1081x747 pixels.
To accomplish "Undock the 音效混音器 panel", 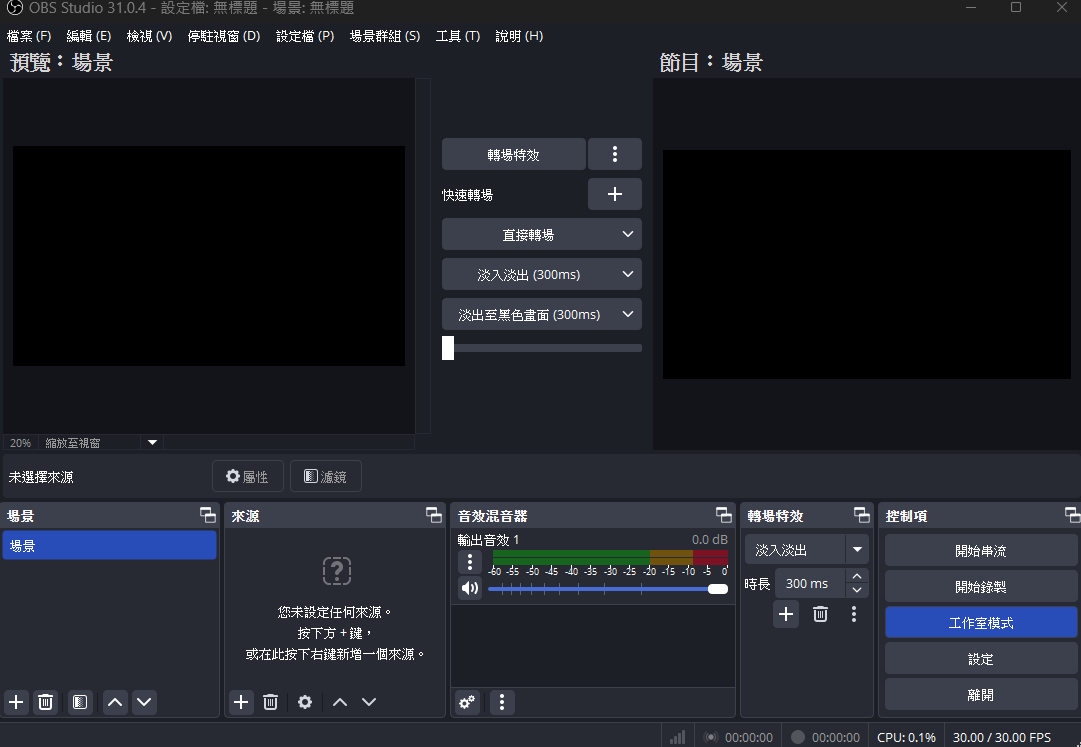I will (724, 515).
